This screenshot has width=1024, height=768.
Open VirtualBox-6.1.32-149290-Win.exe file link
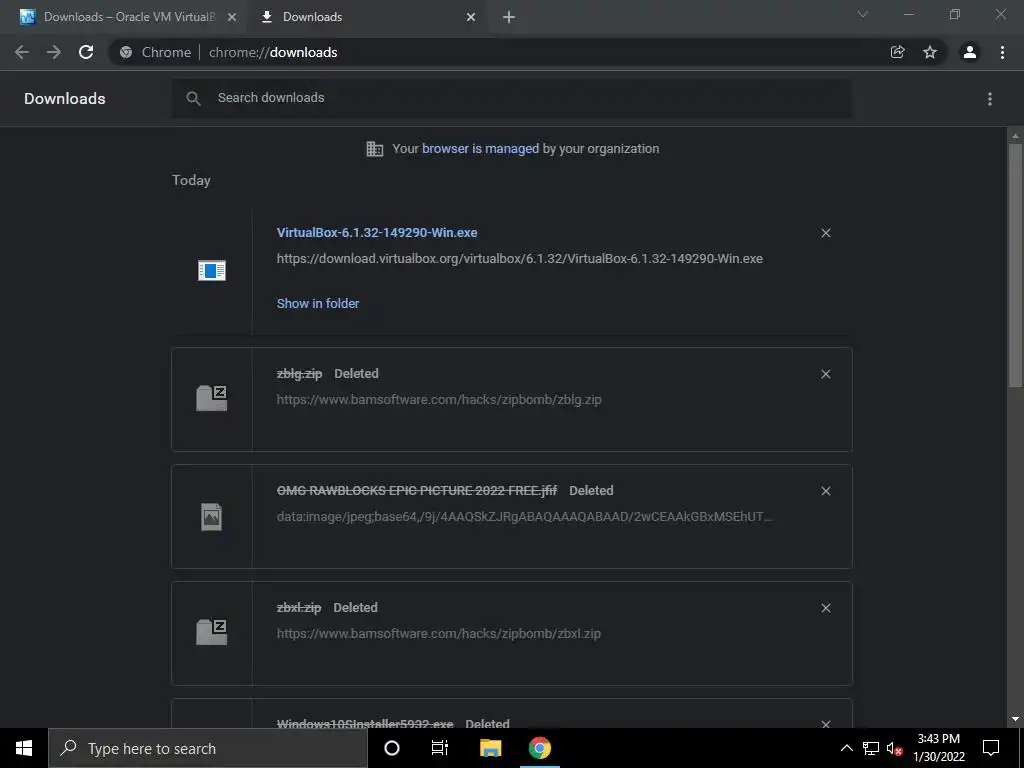(x=377, y=232)
